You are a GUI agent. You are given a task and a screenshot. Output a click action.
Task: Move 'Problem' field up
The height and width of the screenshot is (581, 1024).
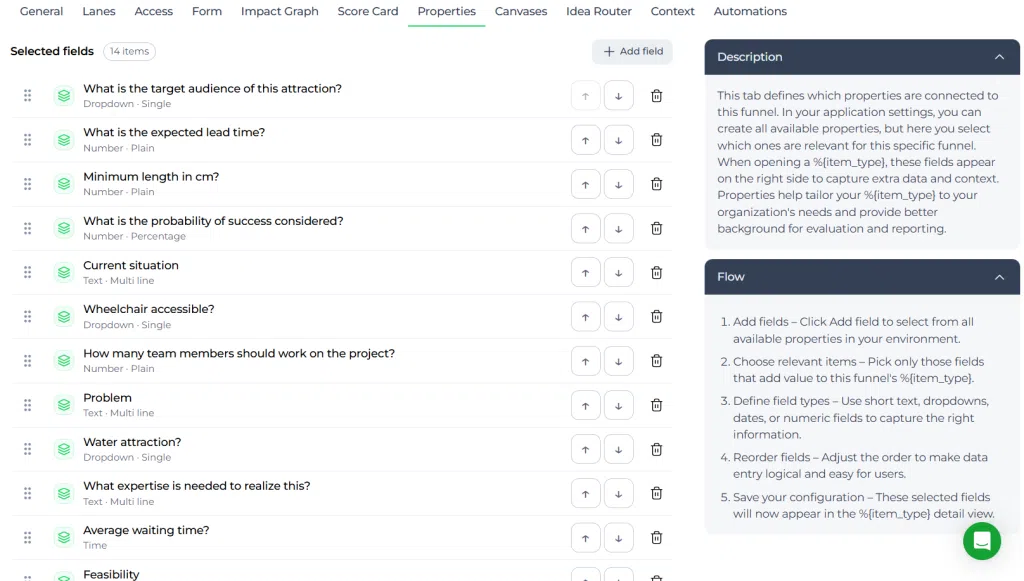tap(585, 405)
